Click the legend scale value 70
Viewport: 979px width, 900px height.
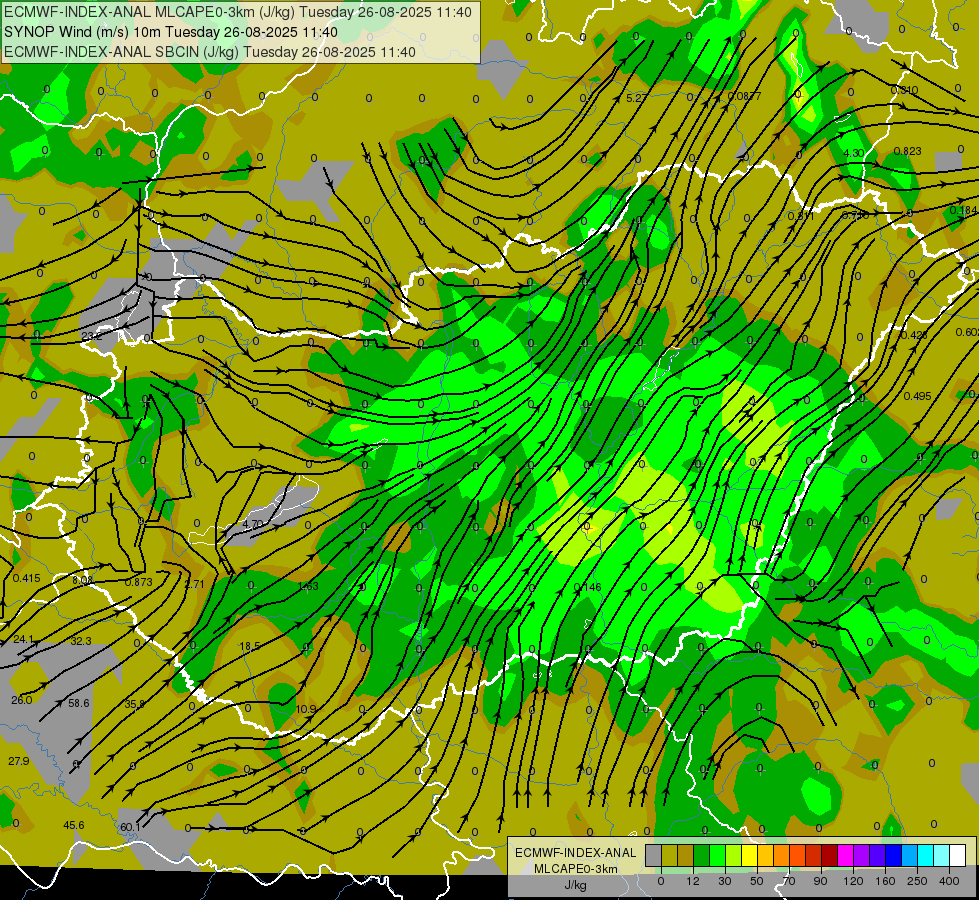pos(789,881)
